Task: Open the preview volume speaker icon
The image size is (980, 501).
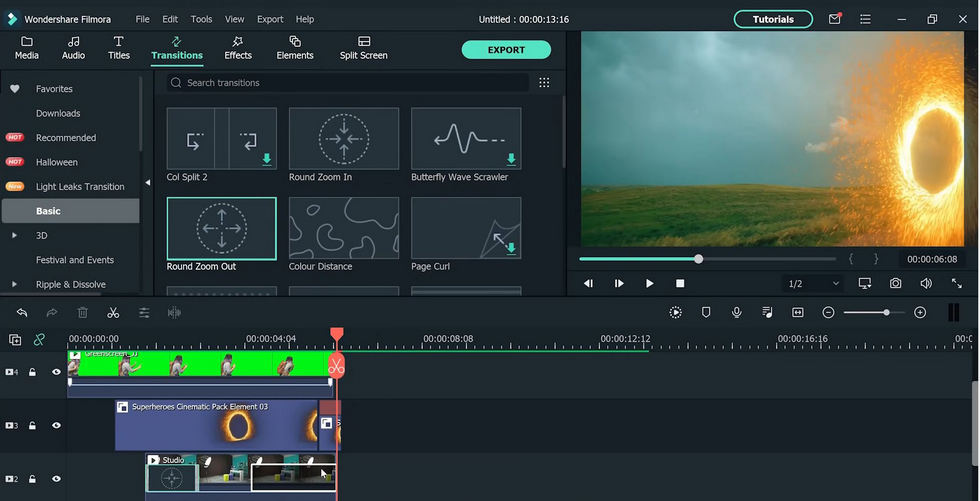Action: [x=926, y=284]
